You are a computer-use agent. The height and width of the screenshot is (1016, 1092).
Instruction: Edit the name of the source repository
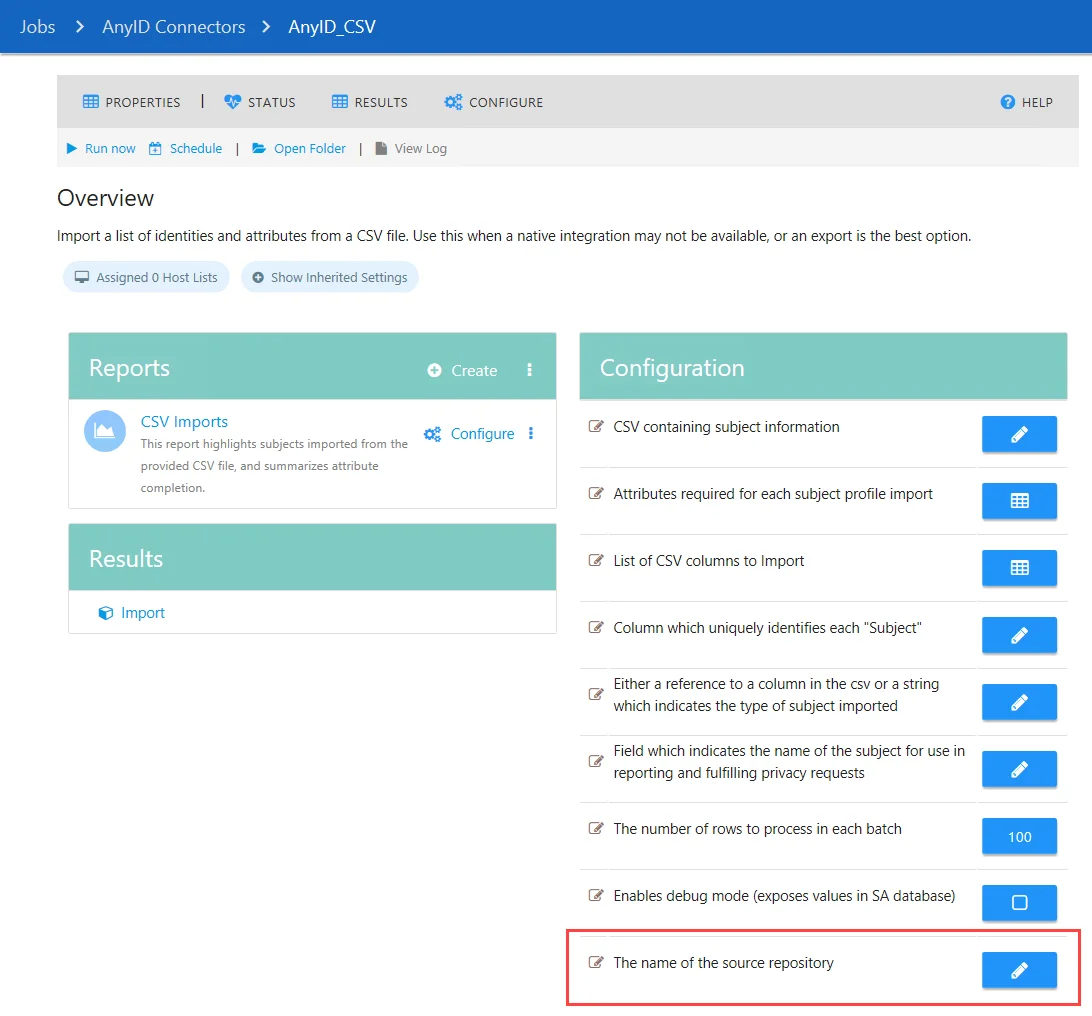pos(1019,970)
